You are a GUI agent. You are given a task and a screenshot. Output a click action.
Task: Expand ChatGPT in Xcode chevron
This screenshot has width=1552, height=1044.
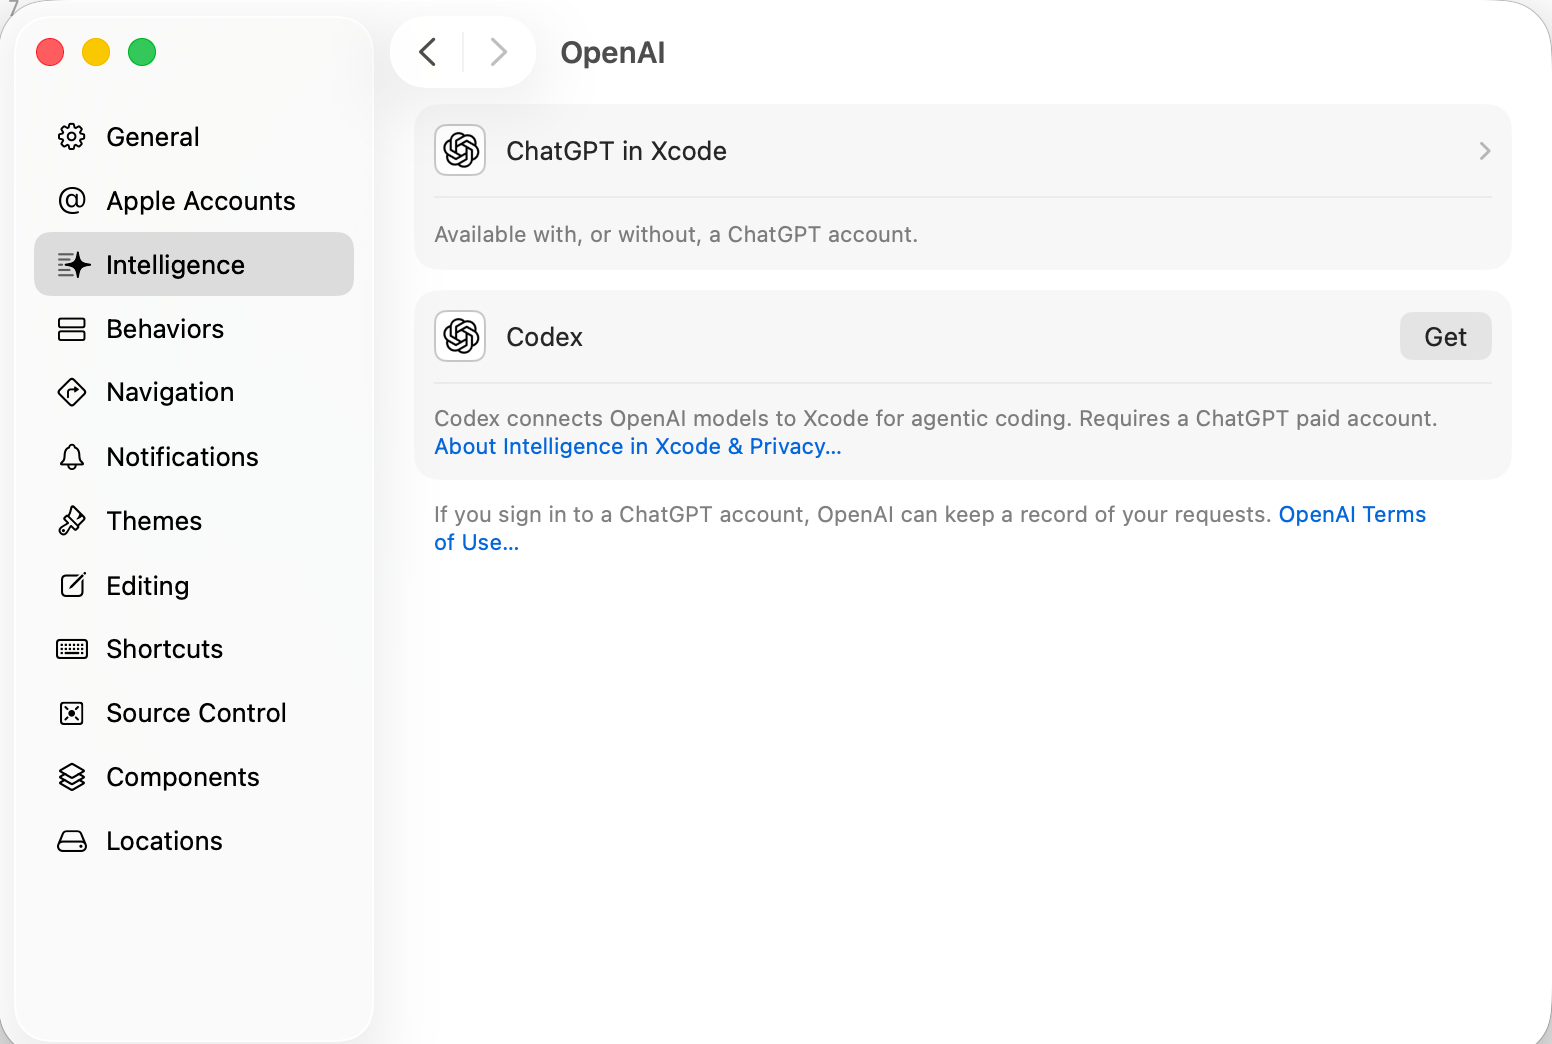[1484, 151]
